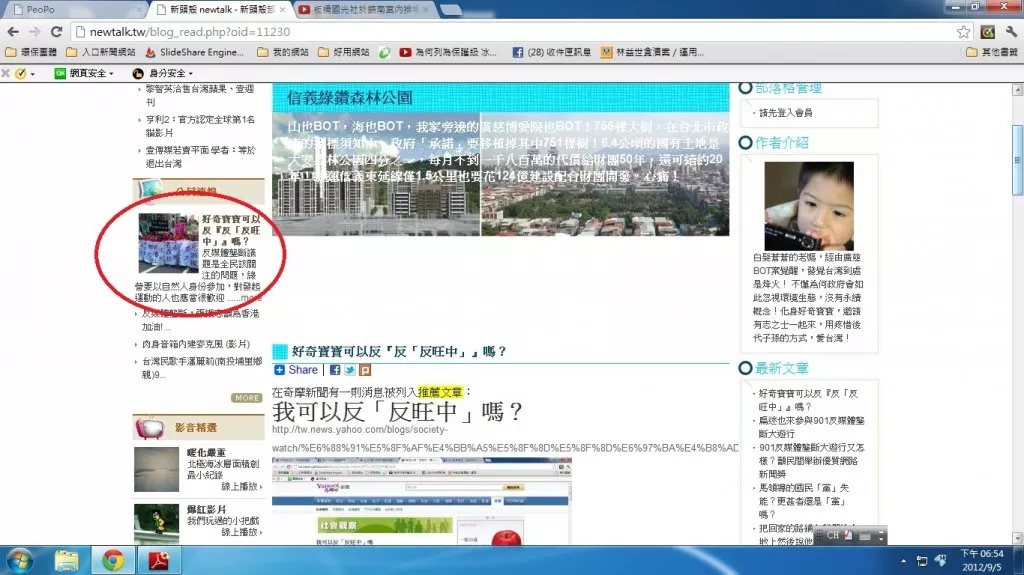Open the 林益世貪瀆案 bookmark

pyautogui.click(x=652, y=52)
